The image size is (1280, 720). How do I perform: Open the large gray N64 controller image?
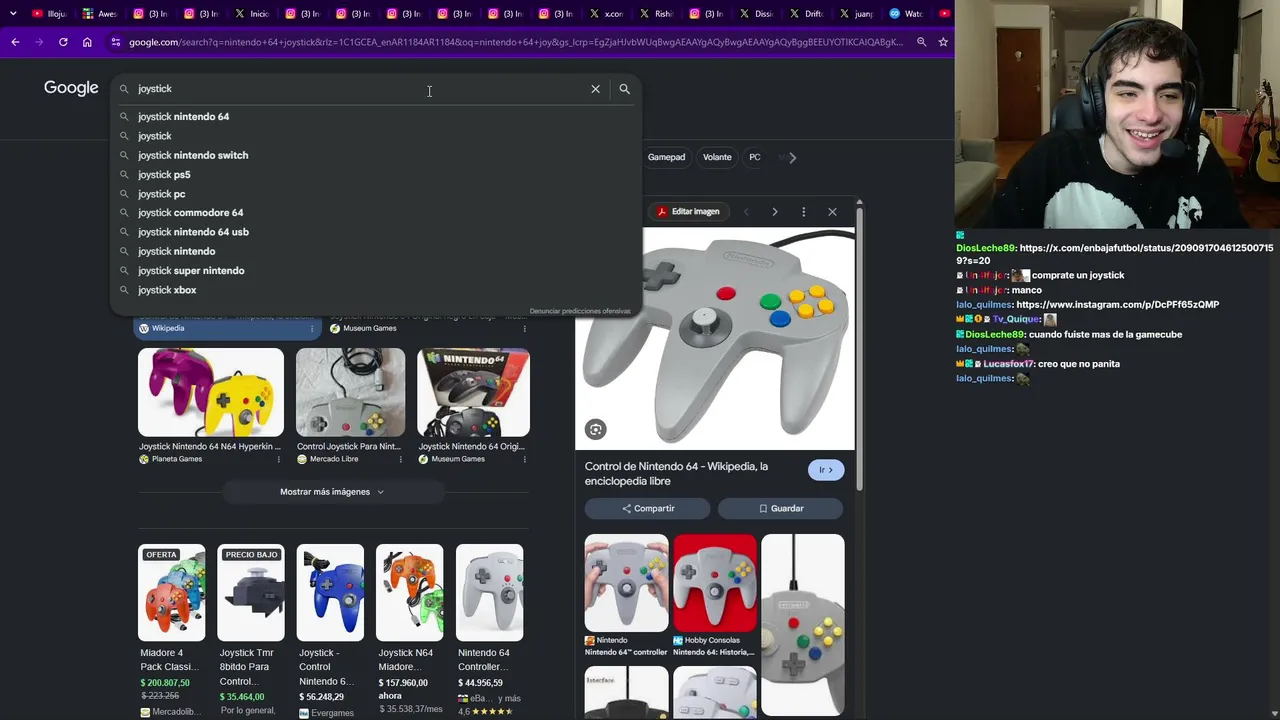point(715,339)
